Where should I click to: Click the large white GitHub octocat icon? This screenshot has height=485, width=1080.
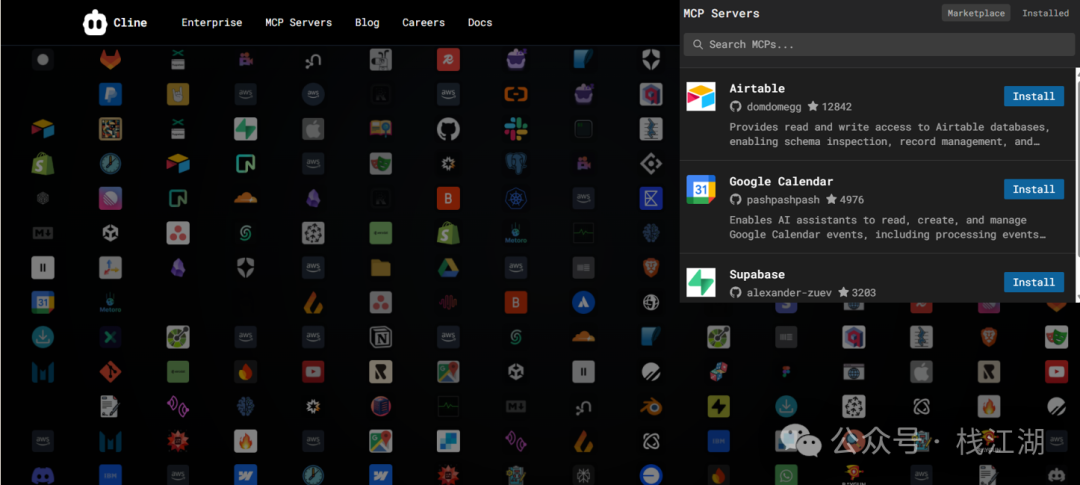point(448,128)
